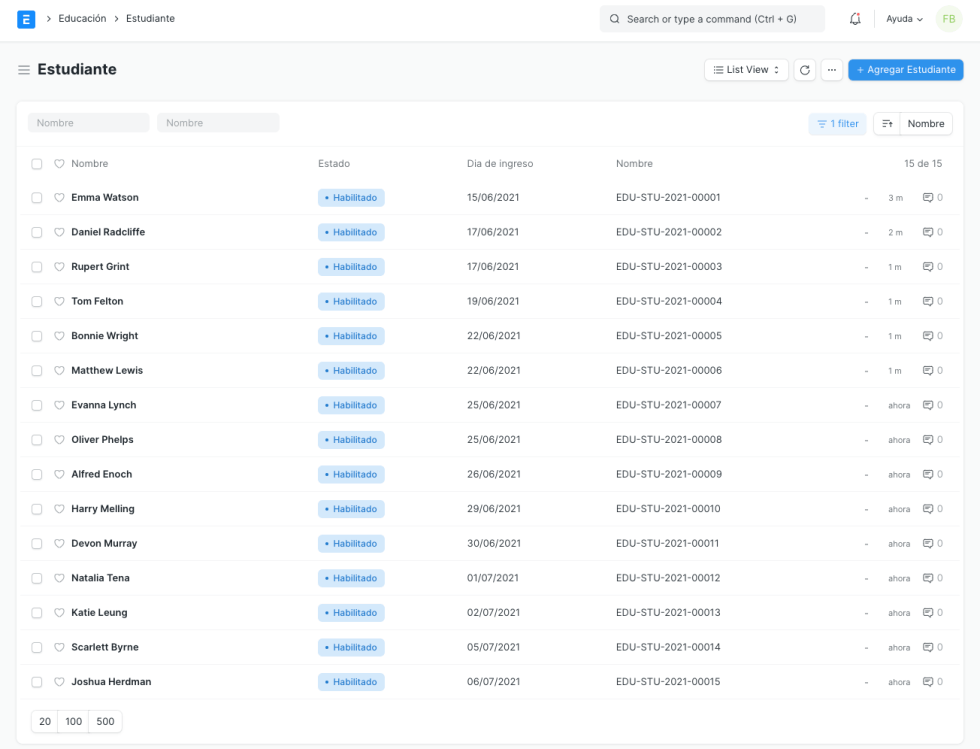Click the header heart icon
Image resolution: width=980 pixels, height=749 pixels.
tap(59, 164)
